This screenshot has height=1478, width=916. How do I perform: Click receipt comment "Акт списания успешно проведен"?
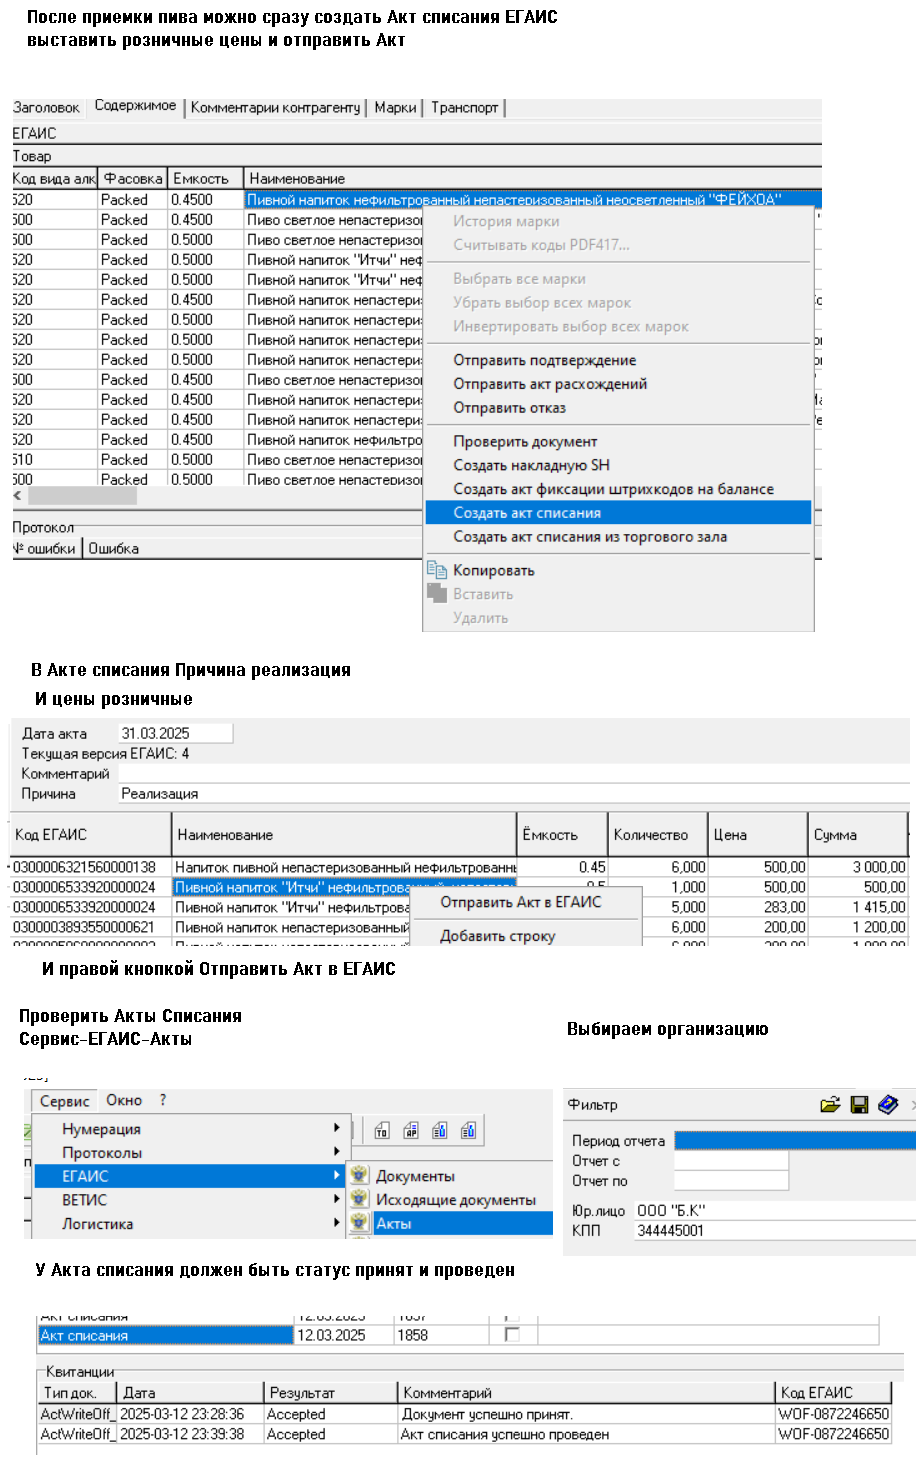click(x=505, y=1434)
